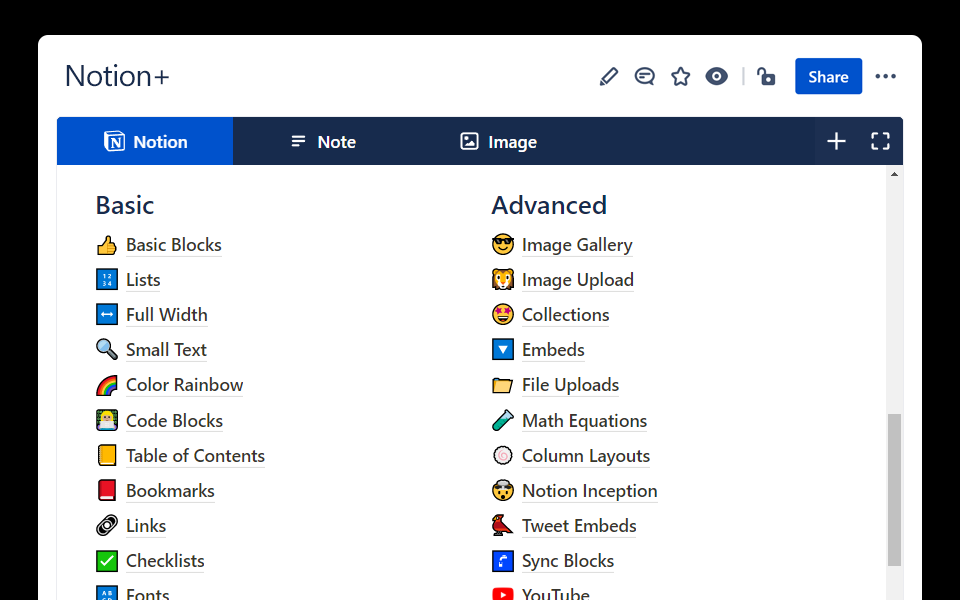Image resolution: width=960 pixels, height=600 pixels.
Task: Click the Notion+ page title
Action: [117, 77]
